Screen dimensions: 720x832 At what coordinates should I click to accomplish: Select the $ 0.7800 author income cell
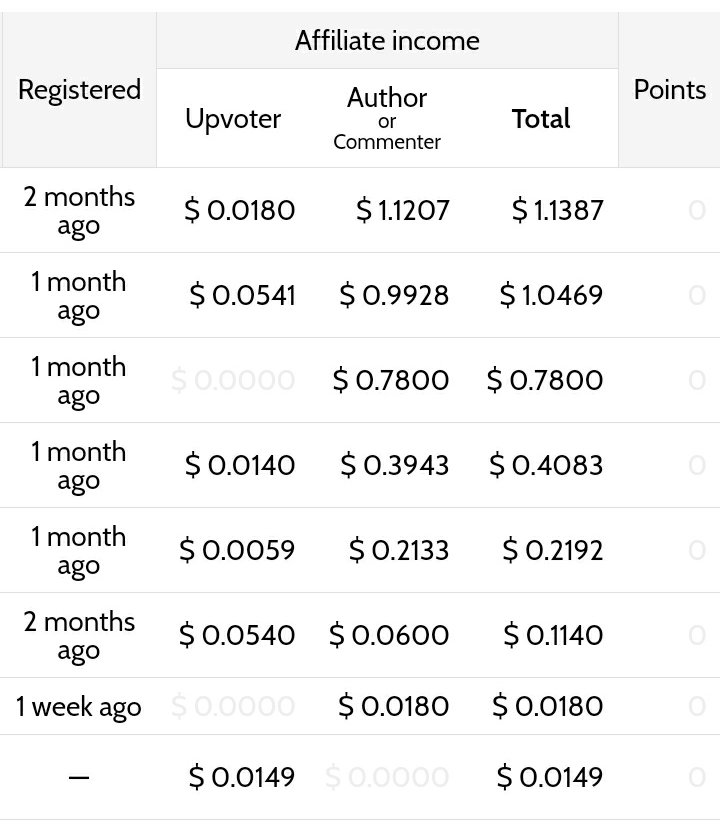click(391, 380)
